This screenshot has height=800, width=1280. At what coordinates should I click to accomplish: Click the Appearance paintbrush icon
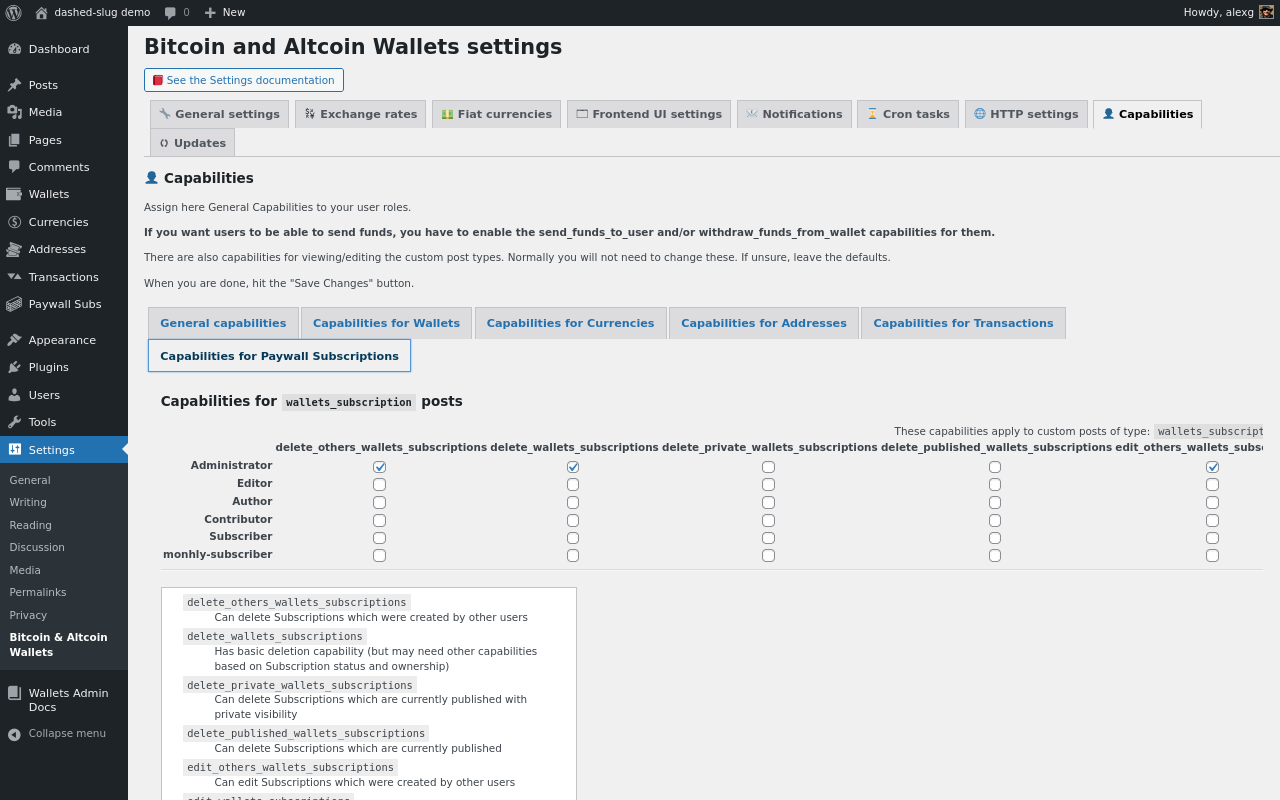(14, 340)
